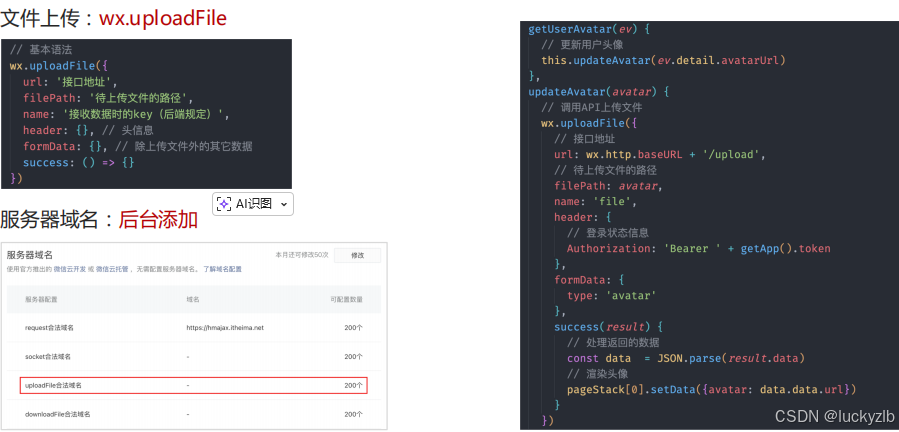Screen dimensions: 899x432
Task: Click the 可配置数量 column header
Action: click(346, 299)
